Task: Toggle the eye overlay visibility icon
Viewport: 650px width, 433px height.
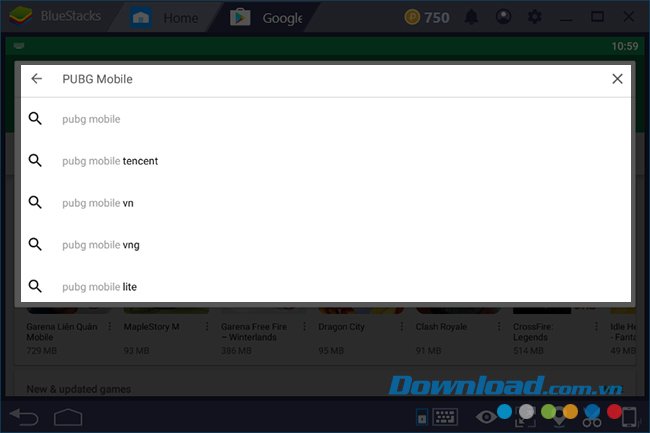Action: [486, 417]
